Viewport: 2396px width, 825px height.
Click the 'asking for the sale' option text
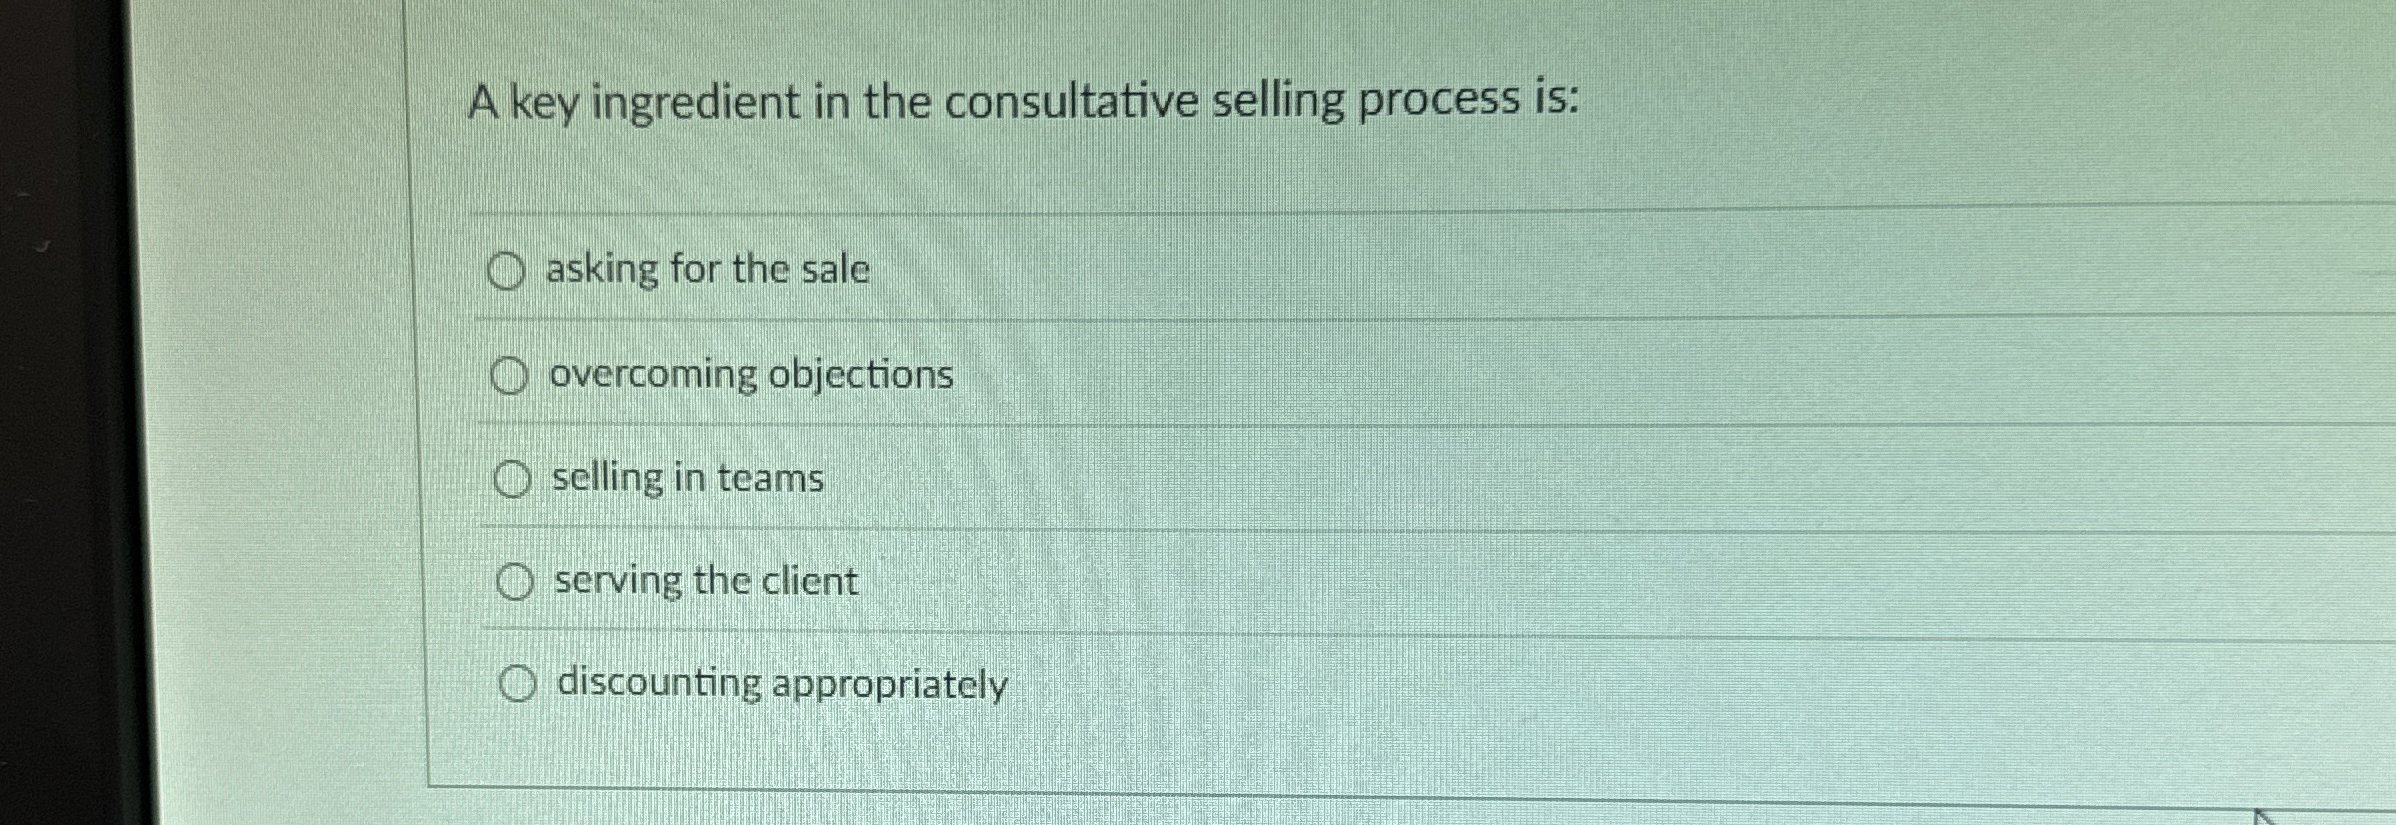pos(710,267)
